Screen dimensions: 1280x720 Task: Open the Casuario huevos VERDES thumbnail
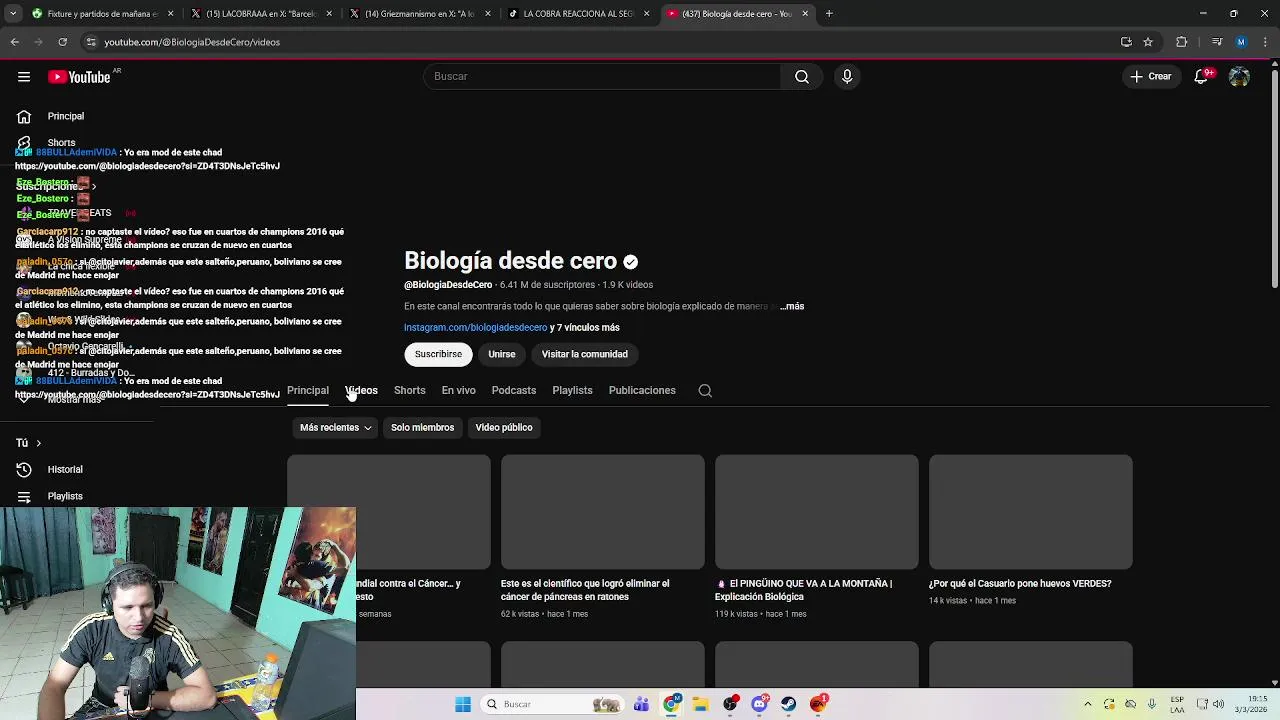point(1031,512)
